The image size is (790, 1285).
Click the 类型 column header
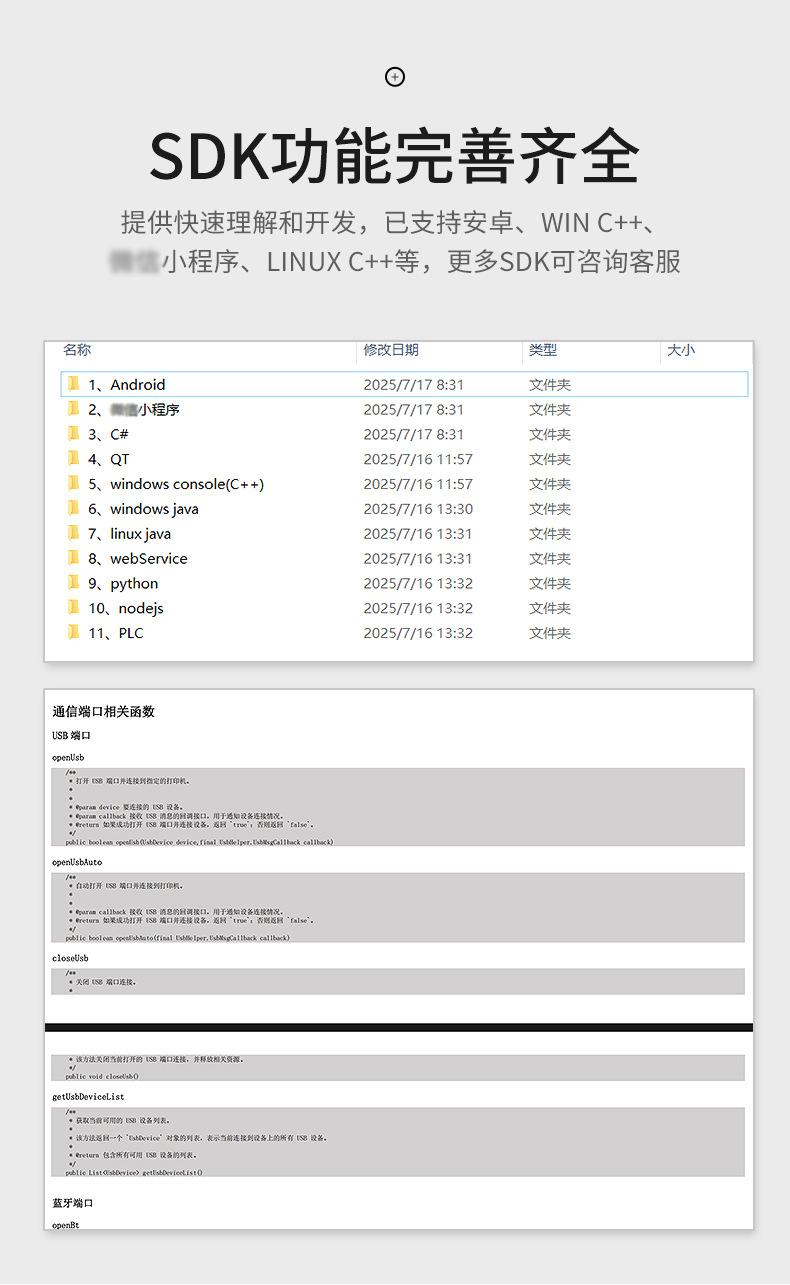coord(543,350)
